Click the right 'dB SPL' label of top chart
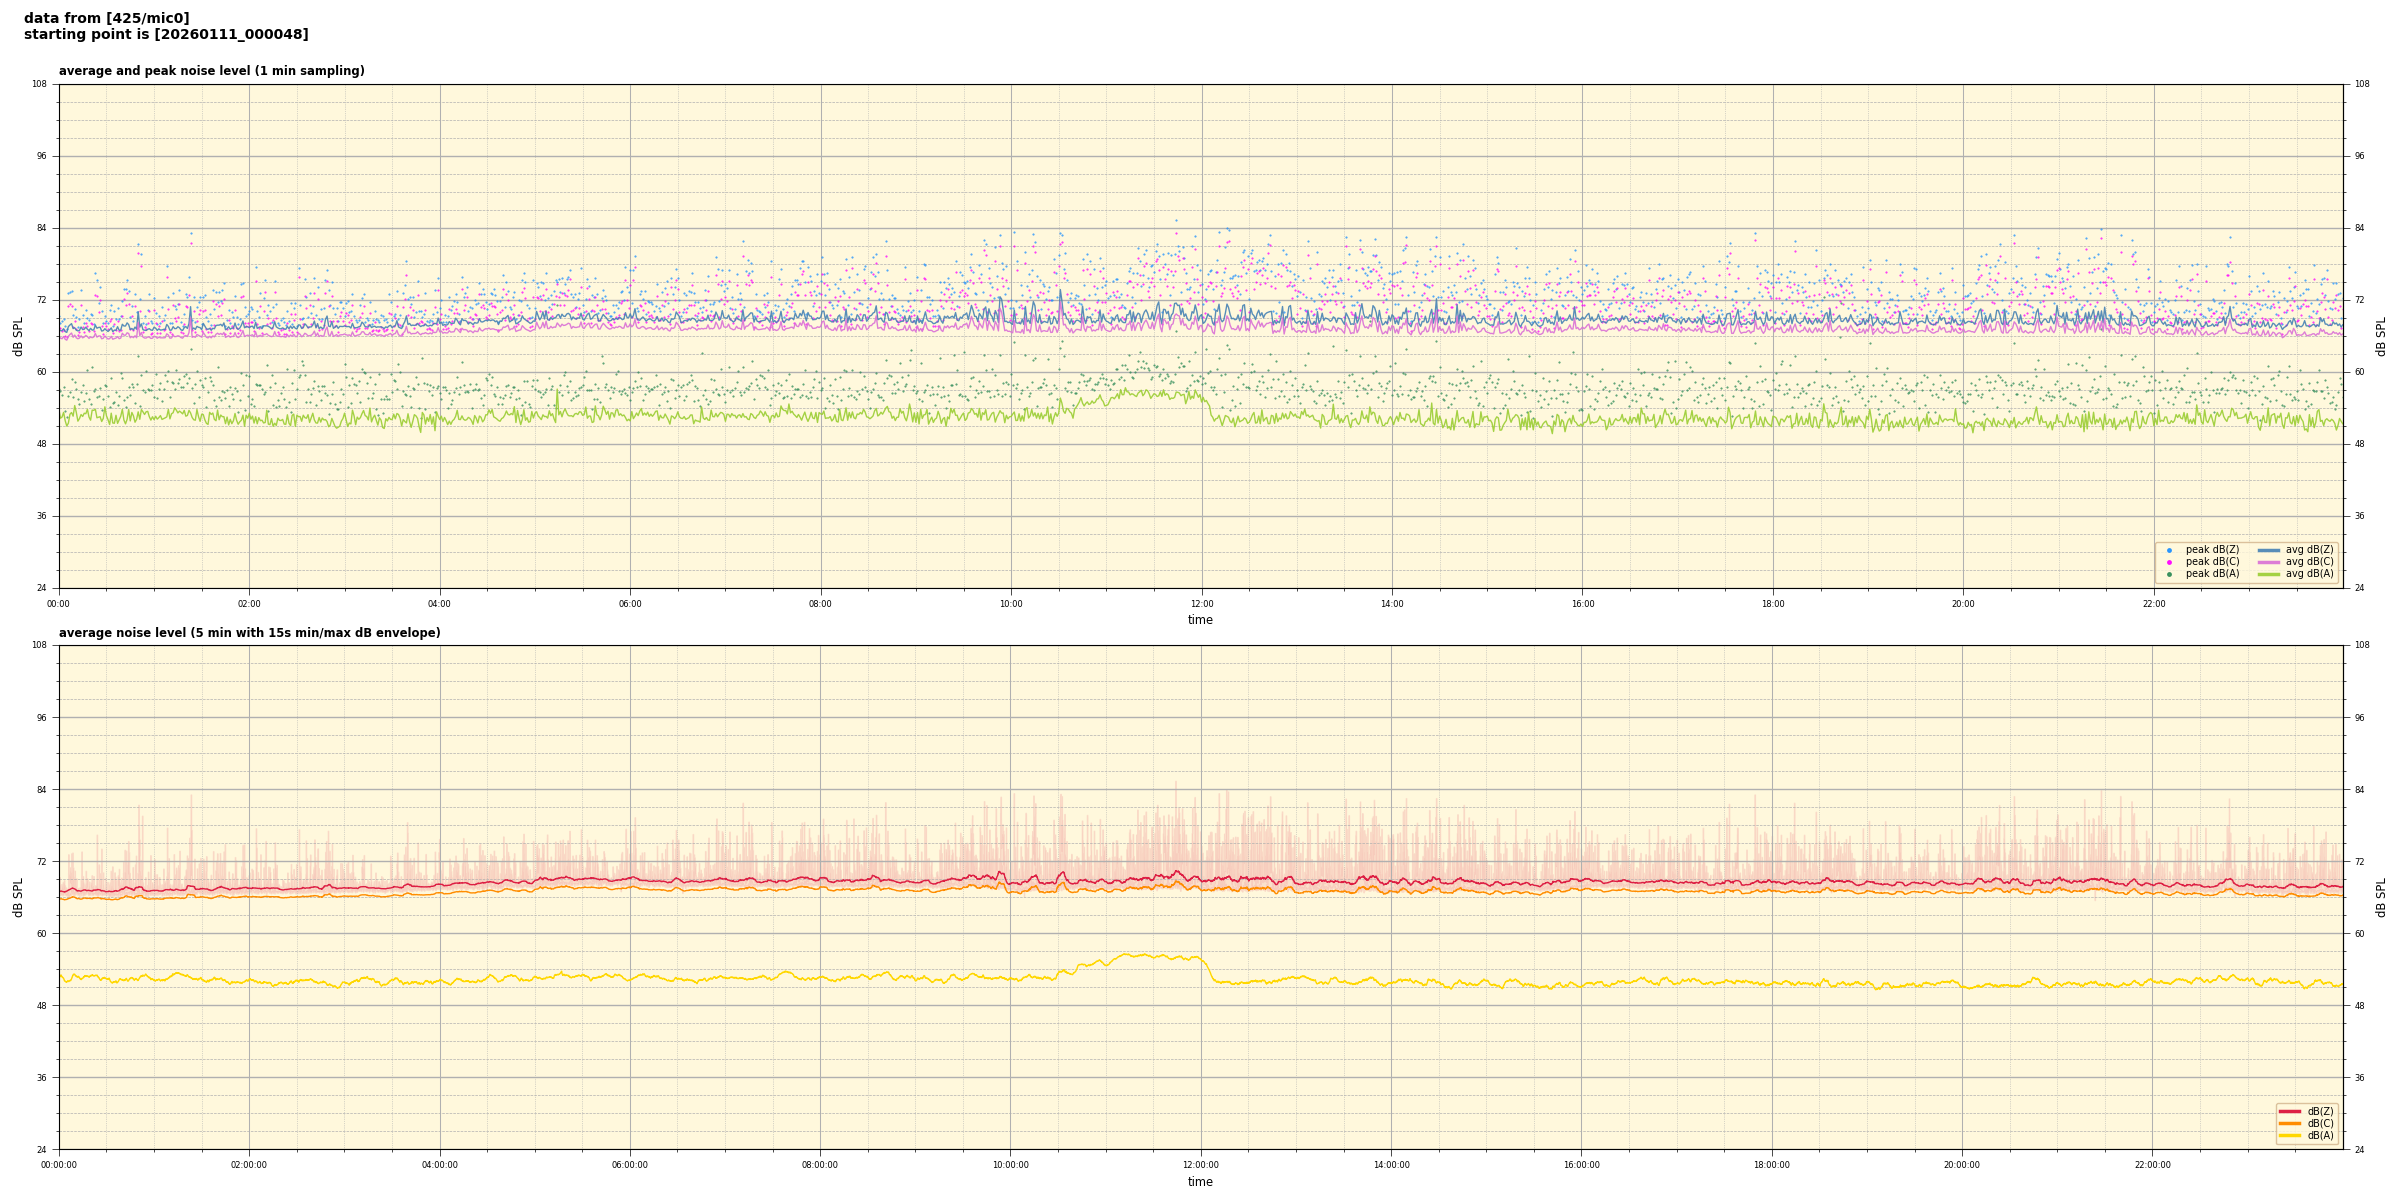This screenshot has width=2400, height=1200. click(x=2381, y=336)
